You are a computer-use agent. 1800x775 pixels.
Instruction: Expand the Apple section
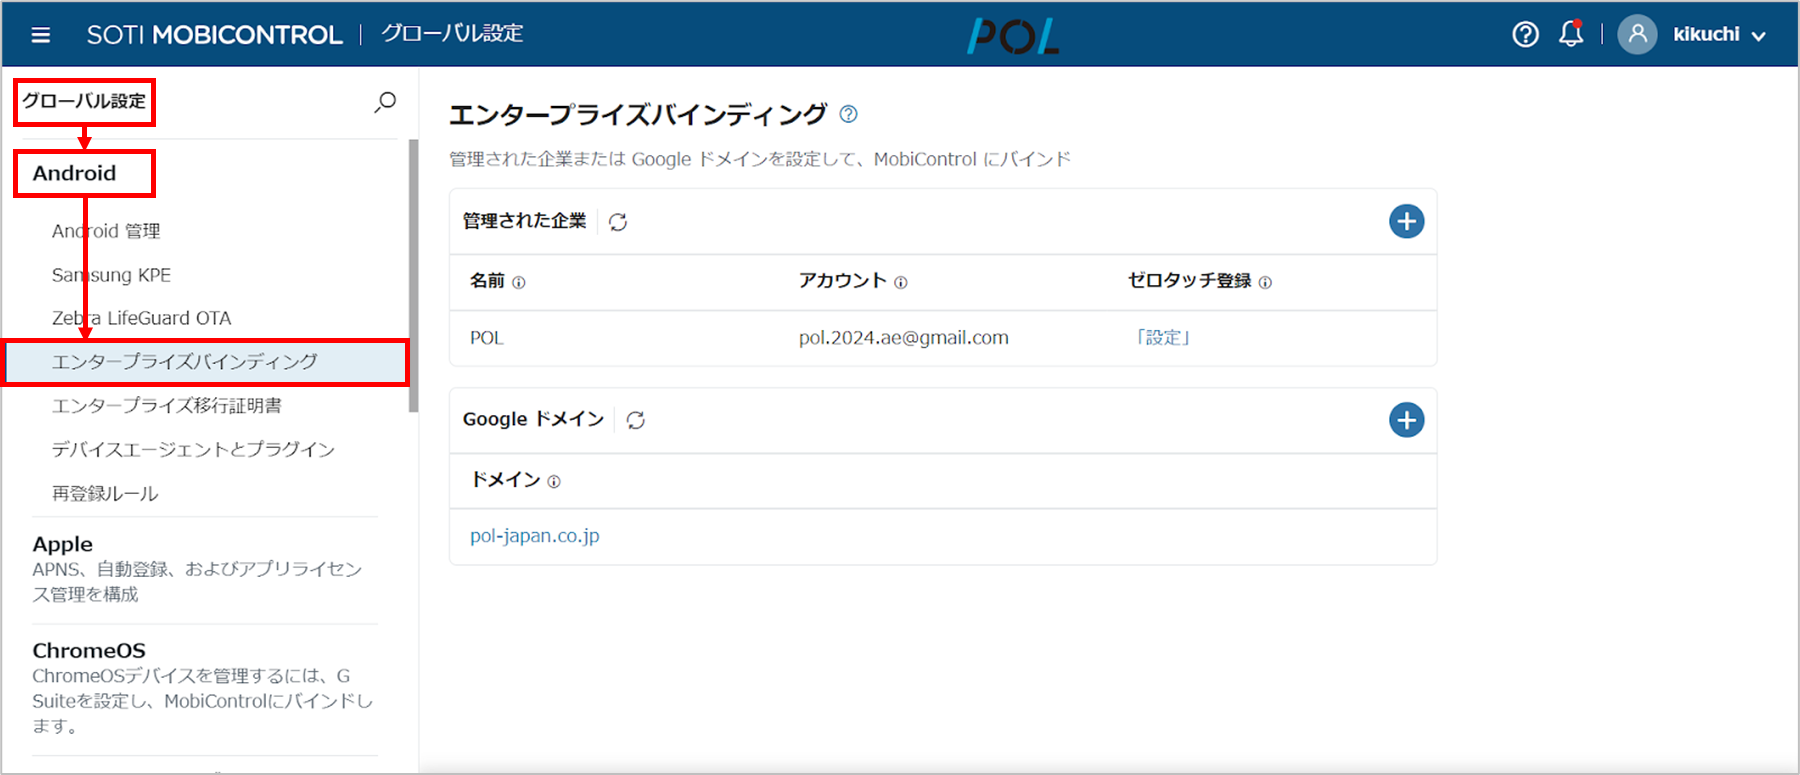click(63, 544)
